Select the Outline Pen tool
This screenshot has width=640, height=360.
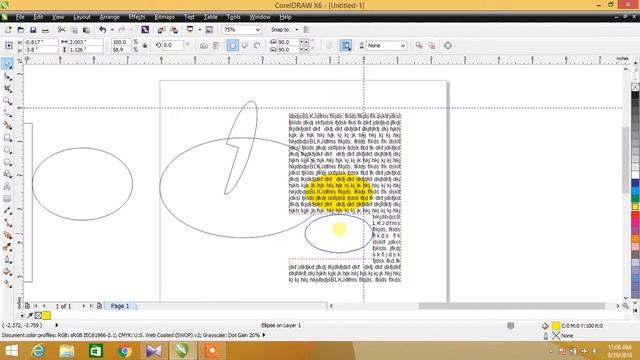(x=7, y=260)
